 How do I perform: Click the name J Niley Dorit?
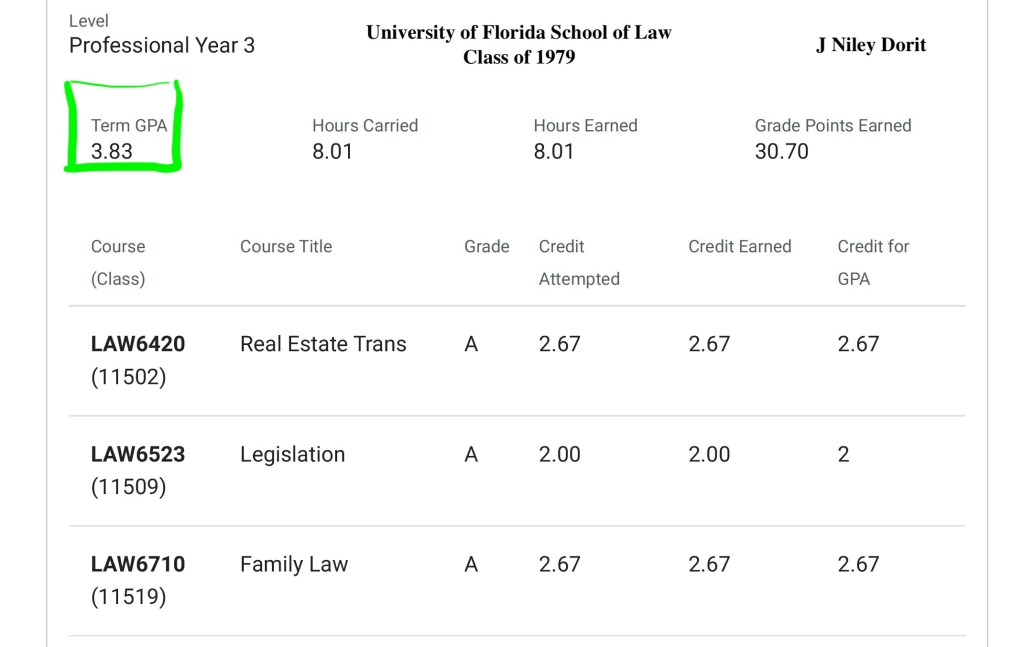click(871, 45)
